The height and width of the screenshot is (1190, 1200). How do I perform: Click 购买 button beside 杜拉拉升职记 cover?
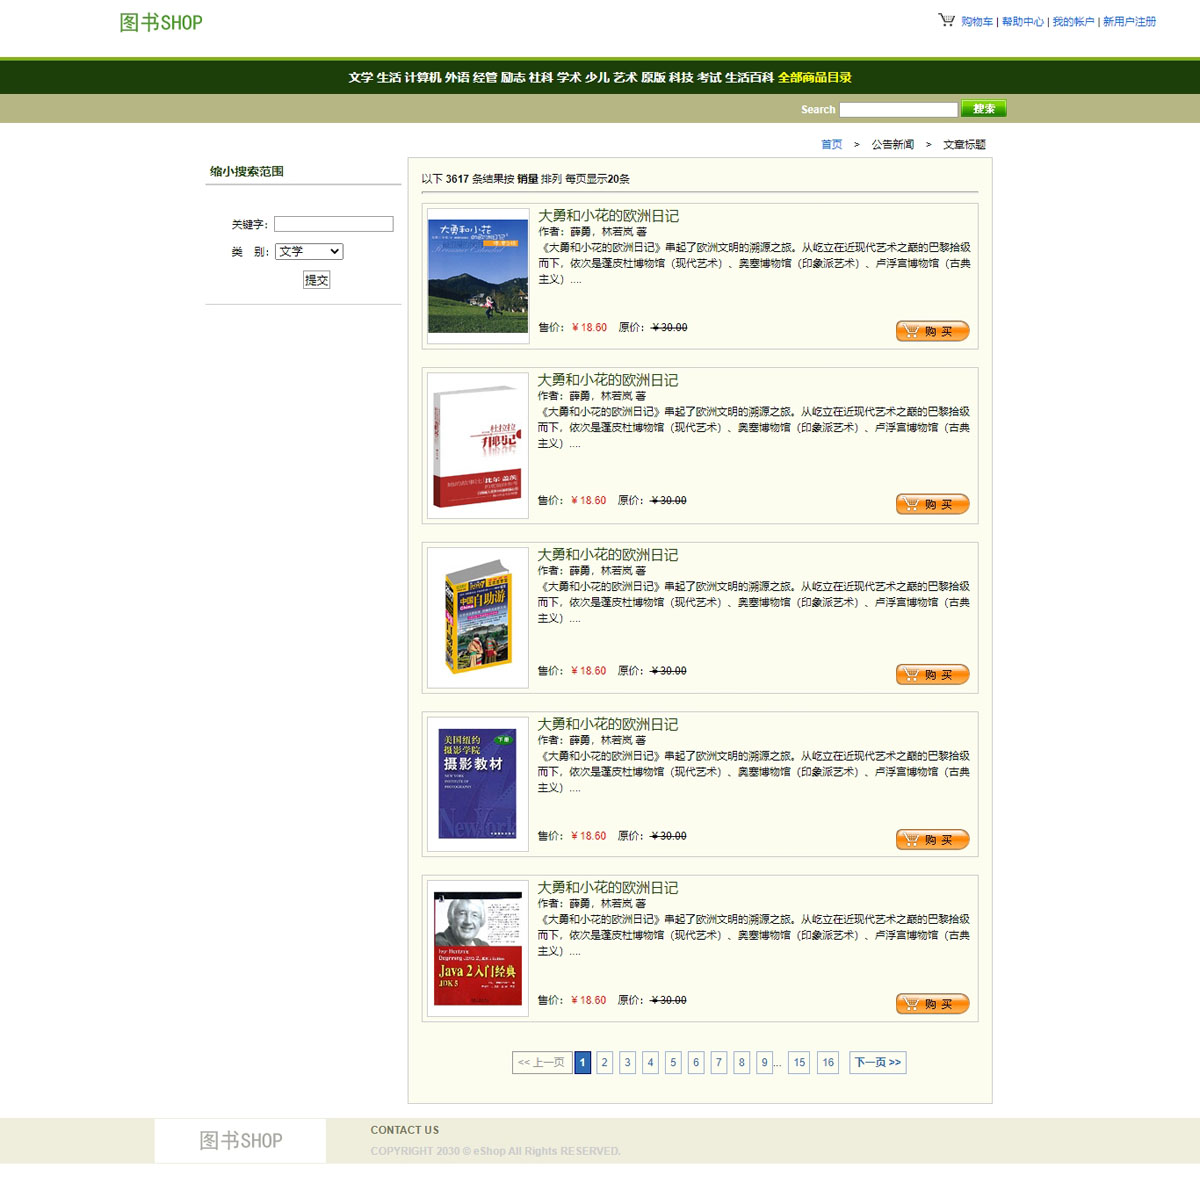click(x=932, y=505)
